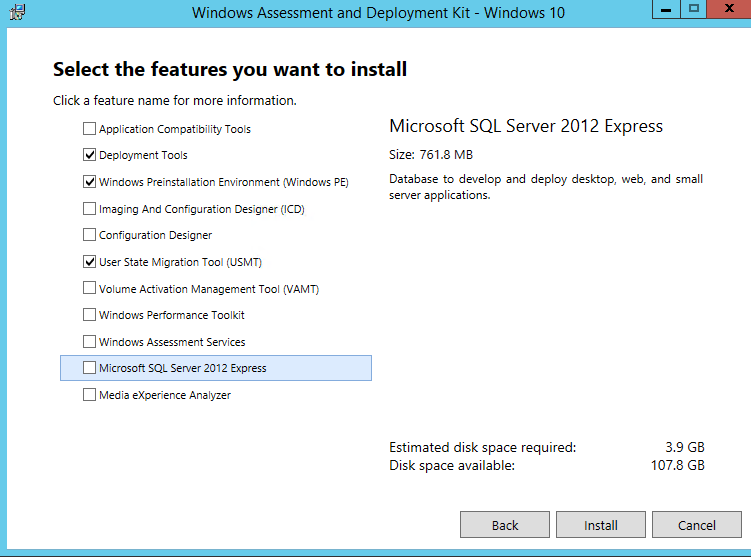Uncheck the Deployment Tools checkbox
The width and height of the screenshot is (751, 558).
tap(89, 155)
